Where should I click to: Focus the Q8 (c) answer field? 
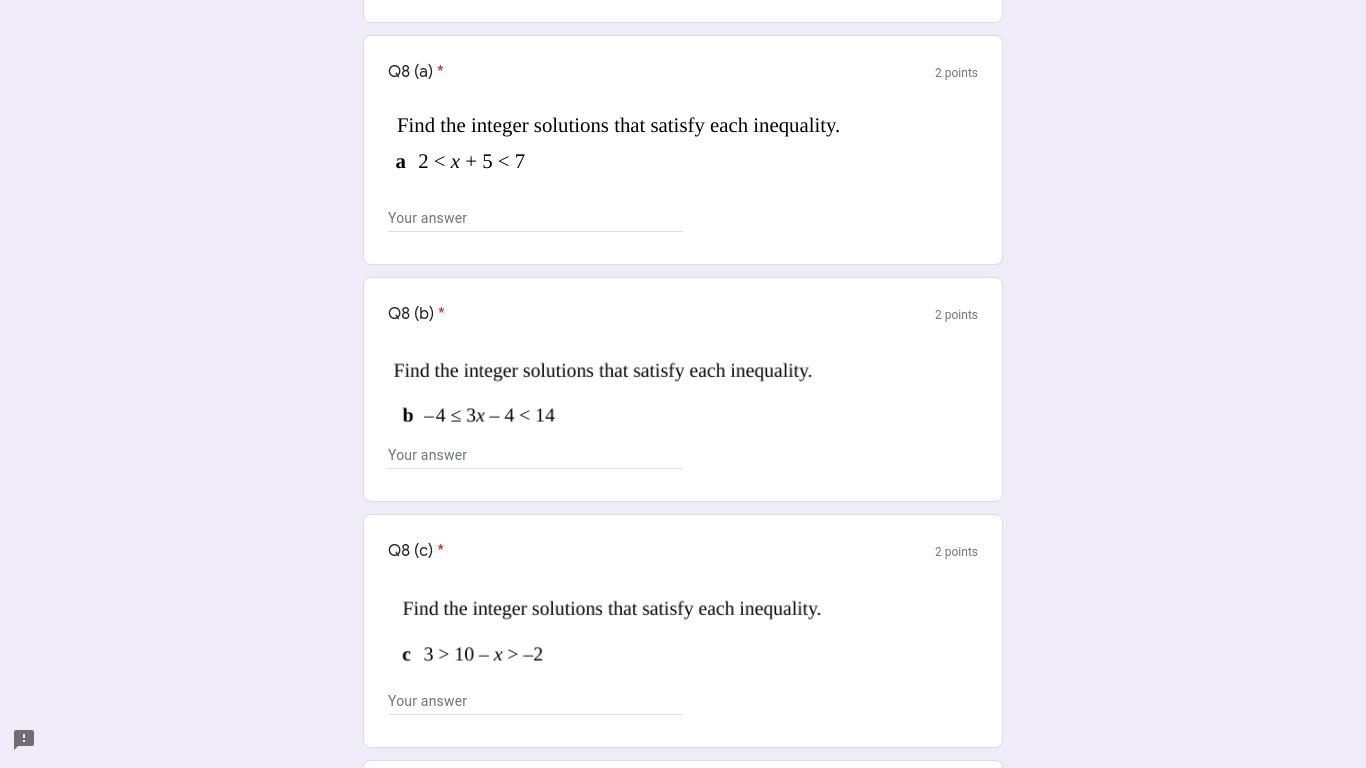point(535,701)
